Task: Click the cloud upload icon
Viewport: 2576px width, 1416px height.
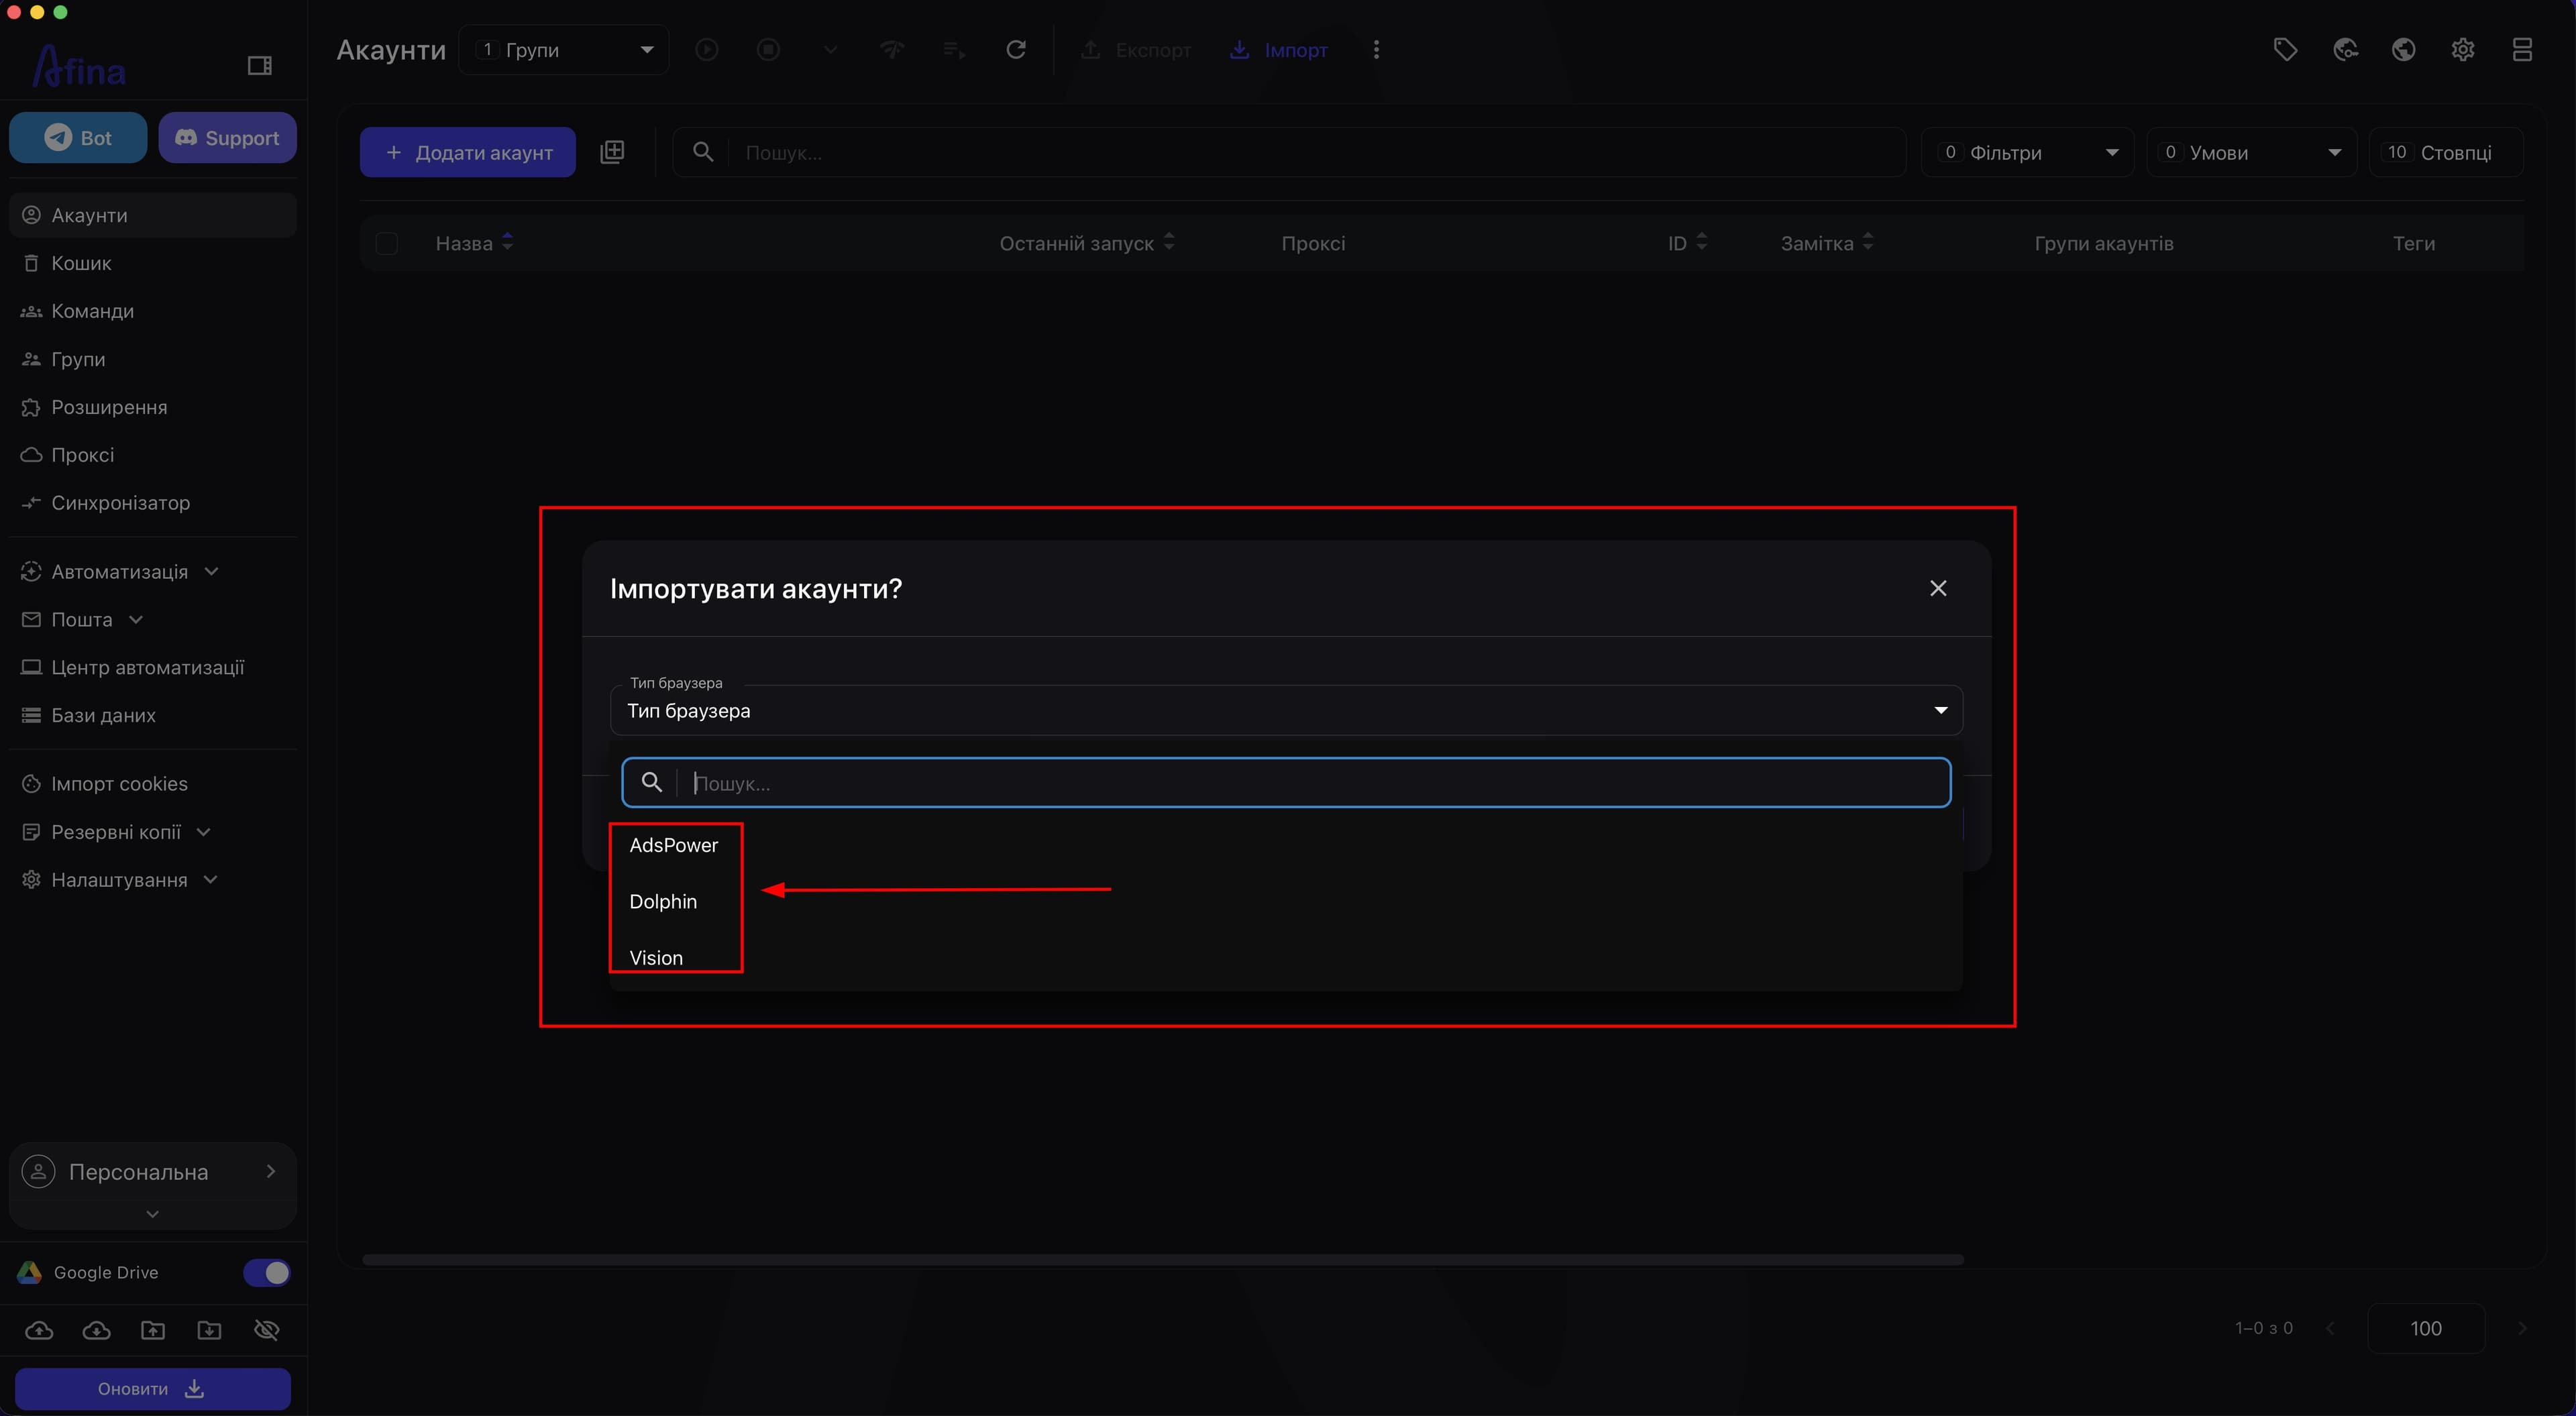Action: (x=39, y=1330)
